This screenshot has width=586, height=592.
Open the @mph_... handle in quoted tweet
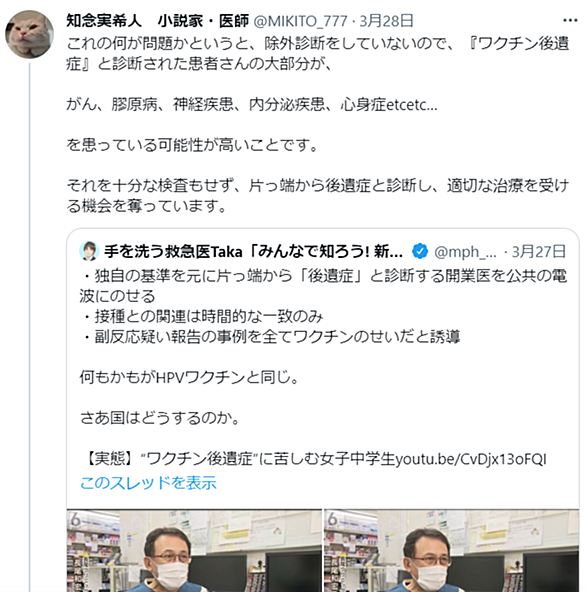pos(465,251)
